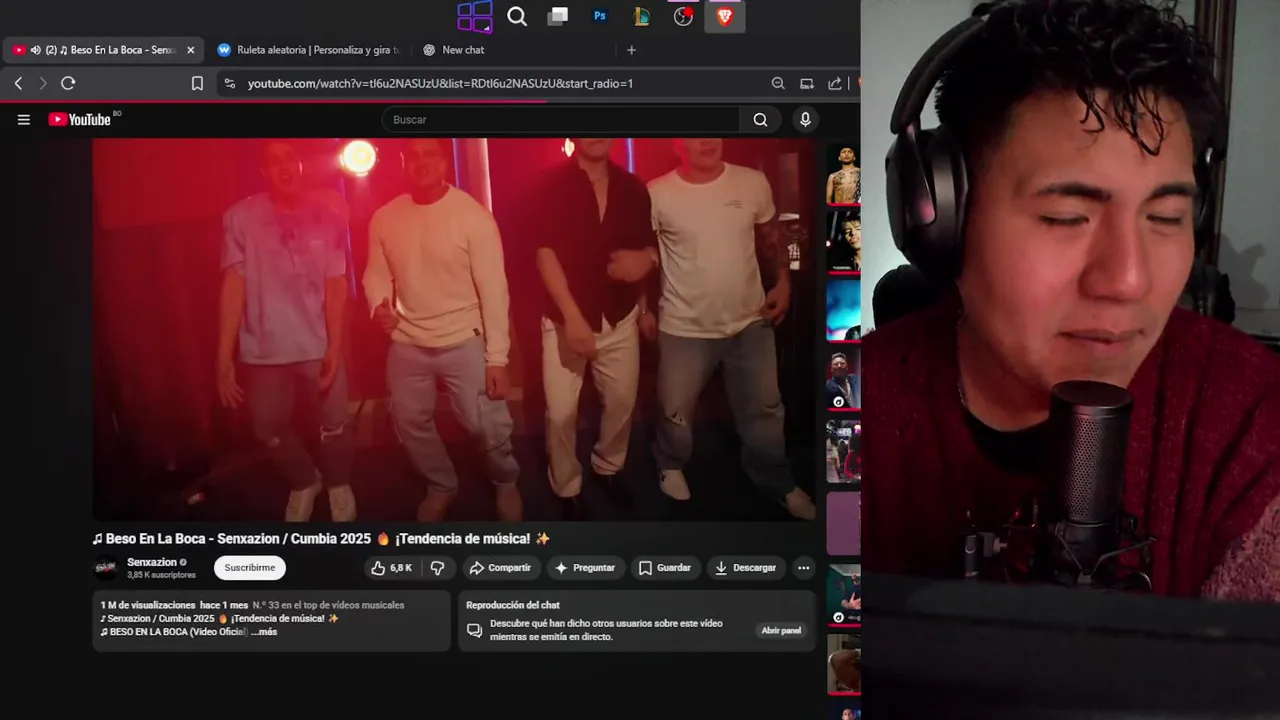The height and width of the screenshot is (720, 1280).
Task: Dislike the video
Action: pyautogui.click(x=437, y=568)
